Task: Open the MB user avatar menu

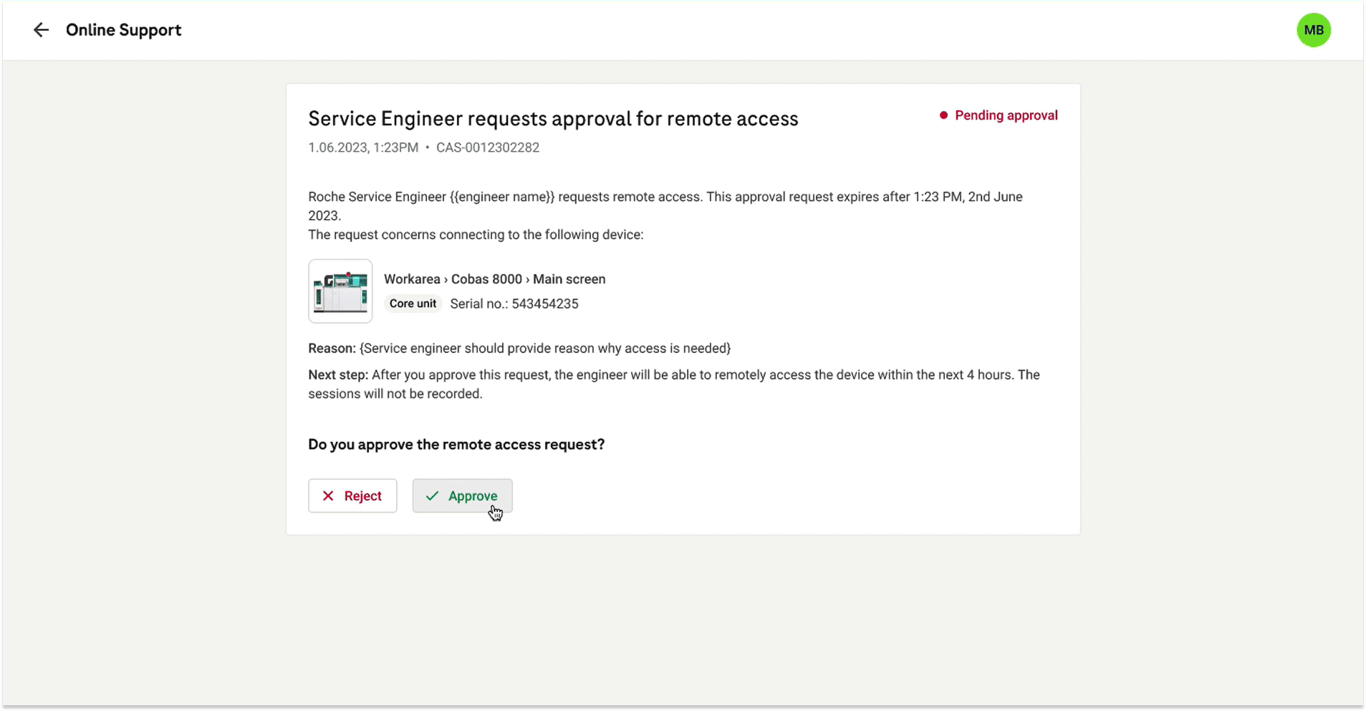Action: 1313,30
